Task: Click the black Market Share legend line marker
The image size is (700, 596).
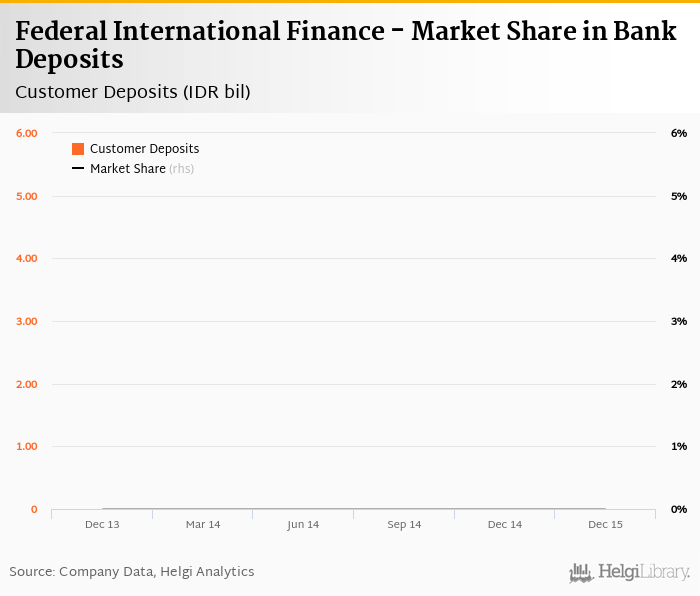Action: pyautogui.click(x=78, y=169)
